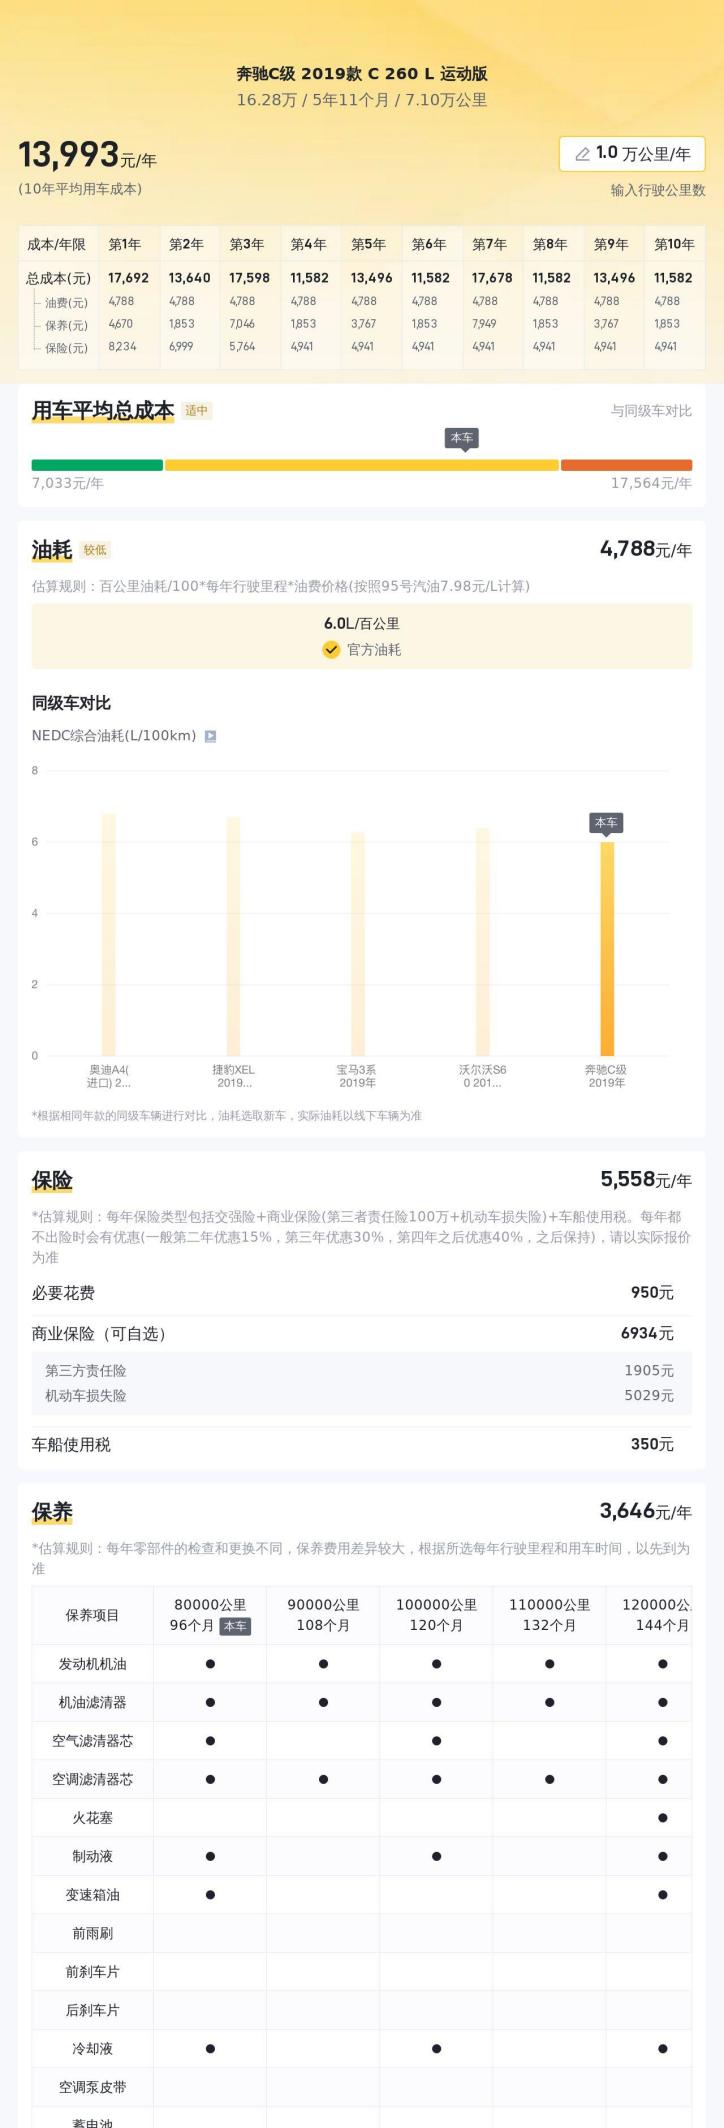Open the 1.0万公里/年 mileage button

pyautogui.click(x=632, y=154)
